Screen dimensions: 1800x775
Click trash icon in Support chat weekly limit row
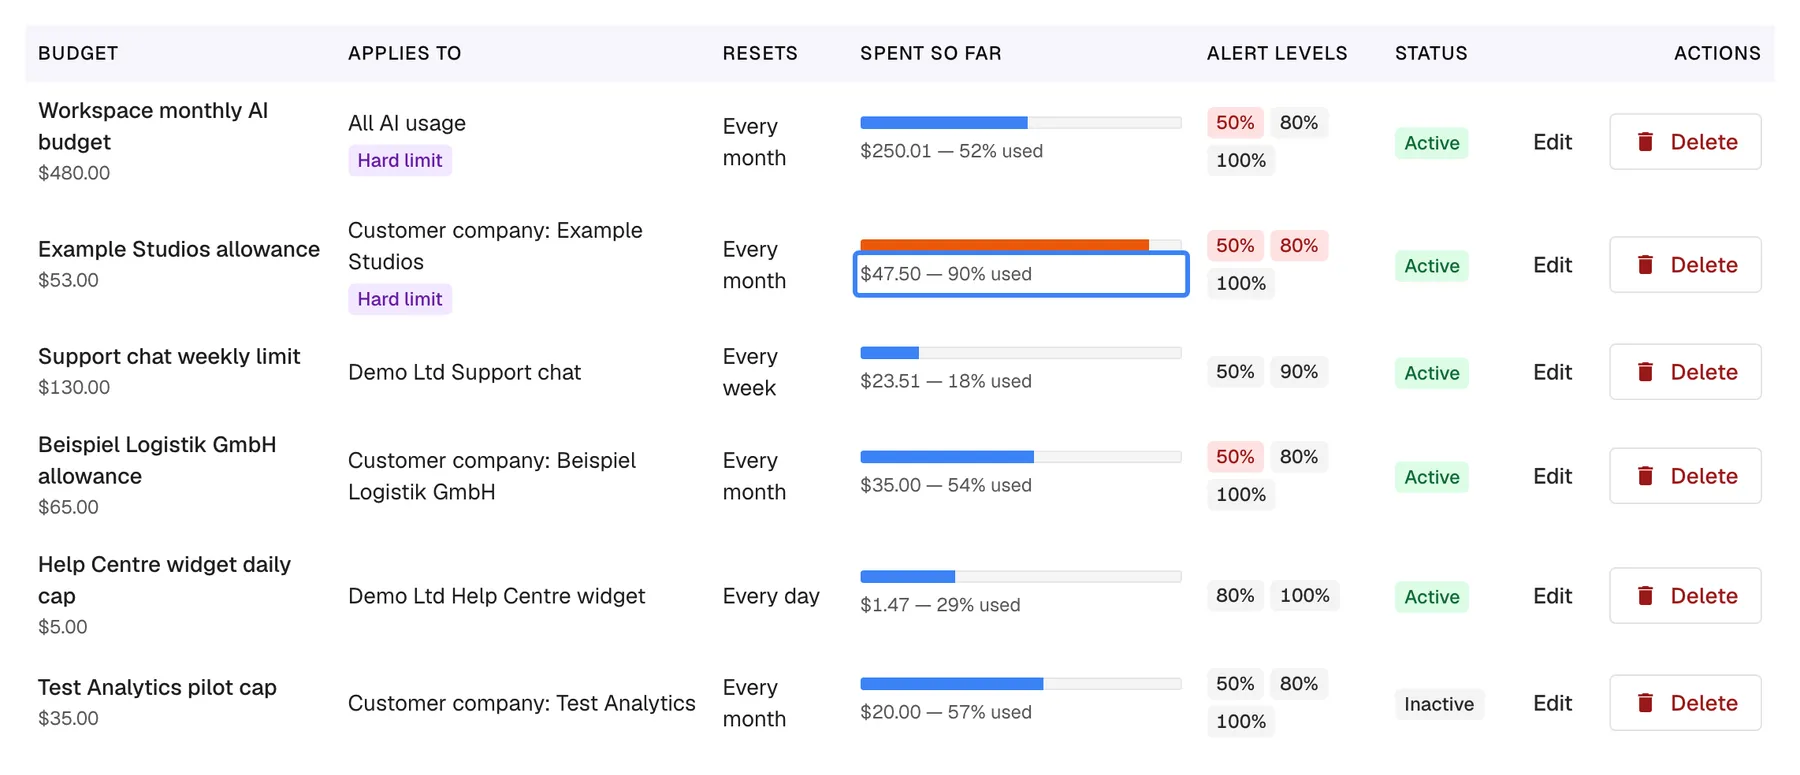(x=1645, y=372)
